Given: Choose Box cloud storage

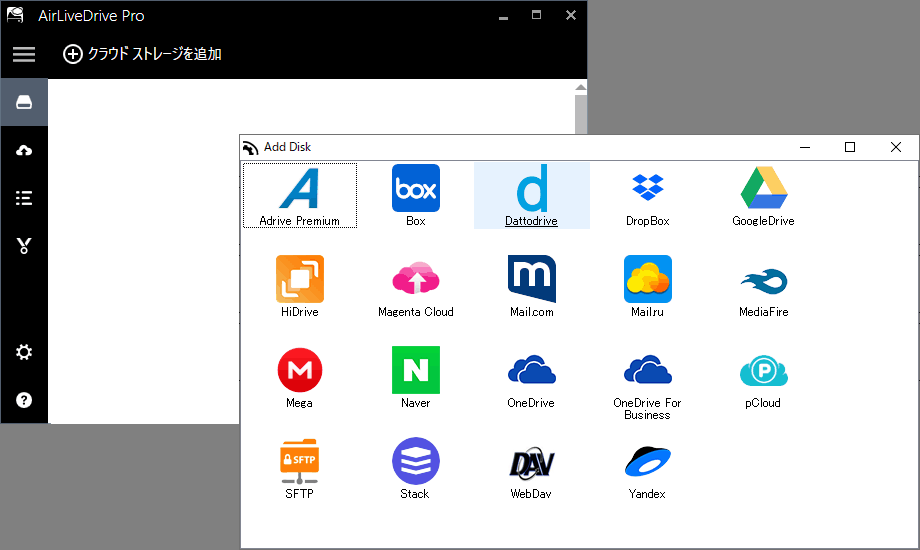Looking at the screenshot, I should 415,195.
